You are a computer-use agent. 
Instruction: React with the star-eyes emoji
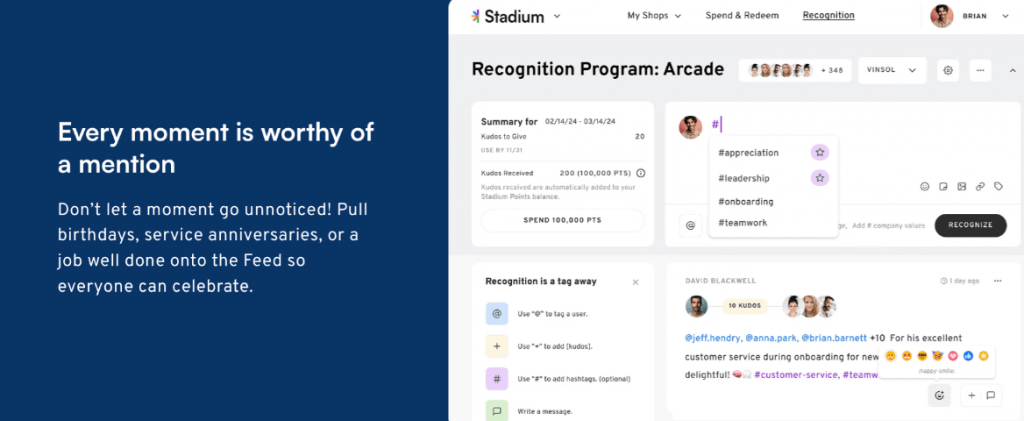click(x=906, y=356)
